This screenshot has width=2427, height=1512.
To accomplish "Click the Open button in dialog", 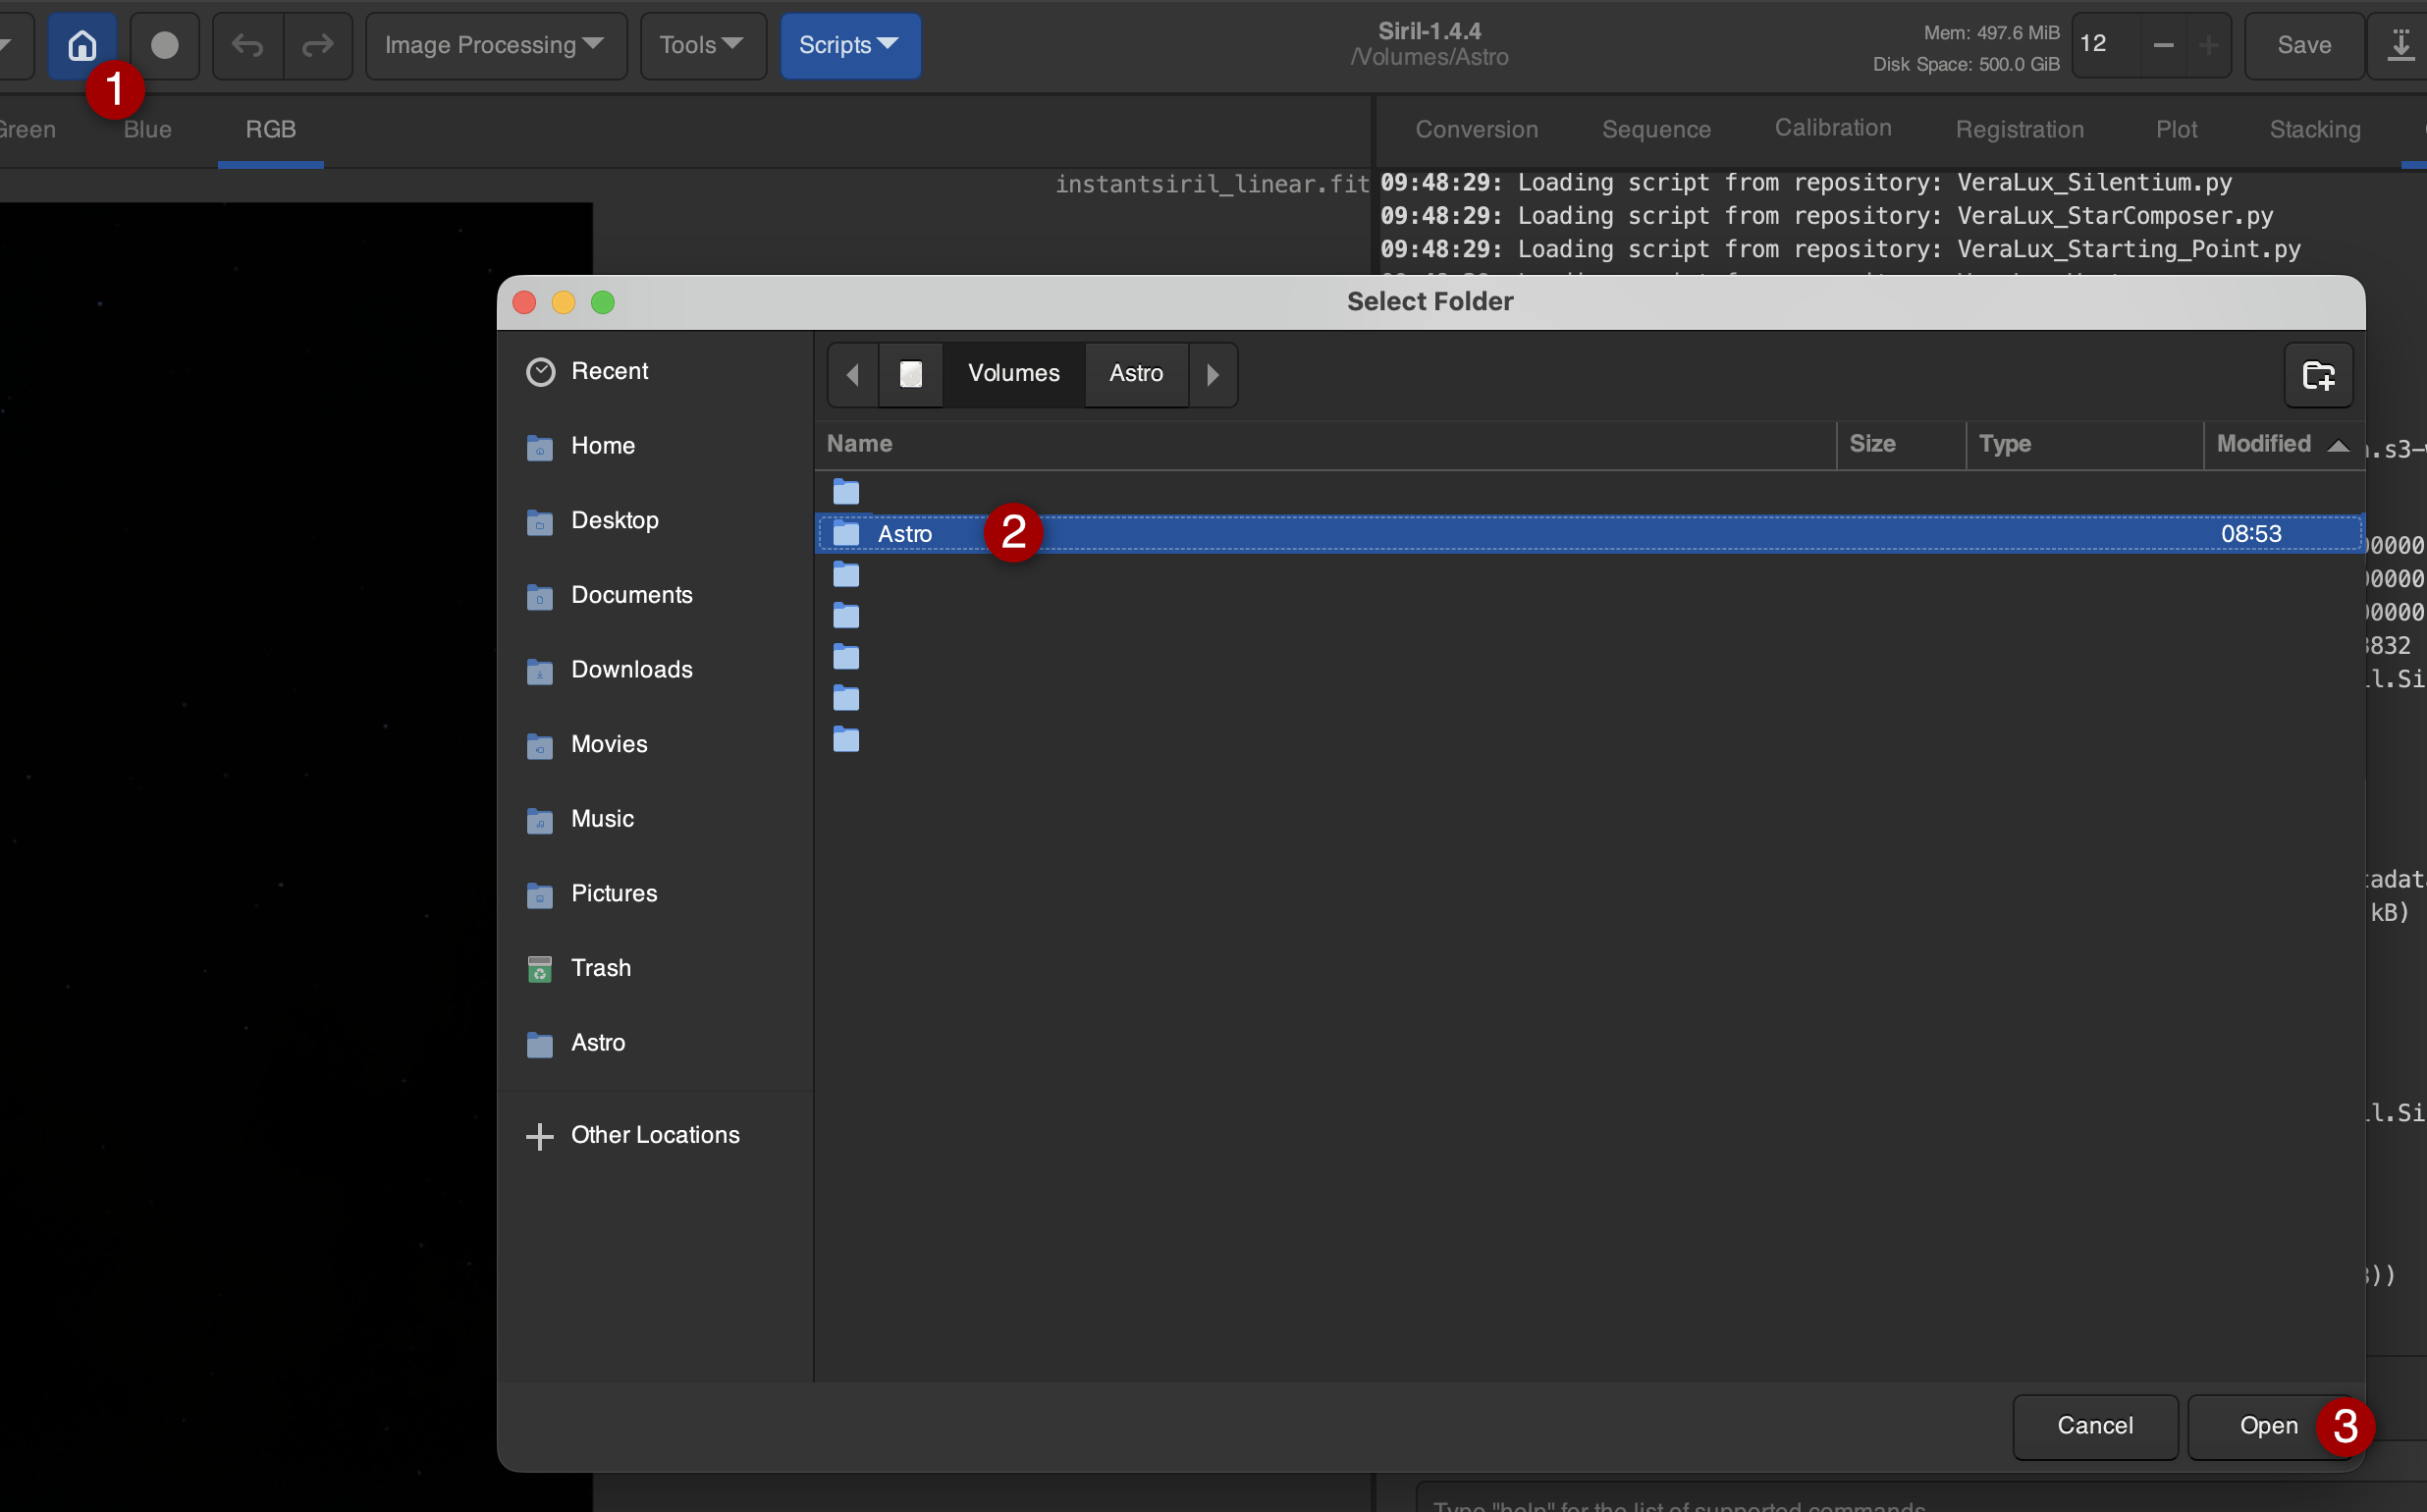I will point(2268,1426).
